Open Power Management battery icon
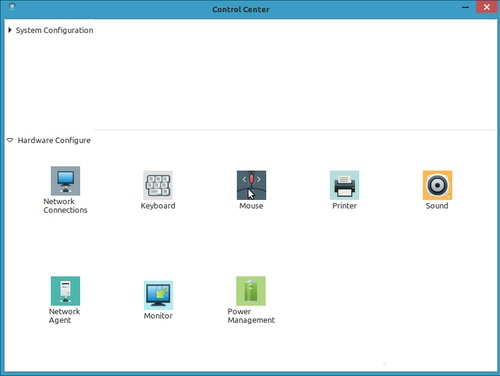 [x=251, y=291]
